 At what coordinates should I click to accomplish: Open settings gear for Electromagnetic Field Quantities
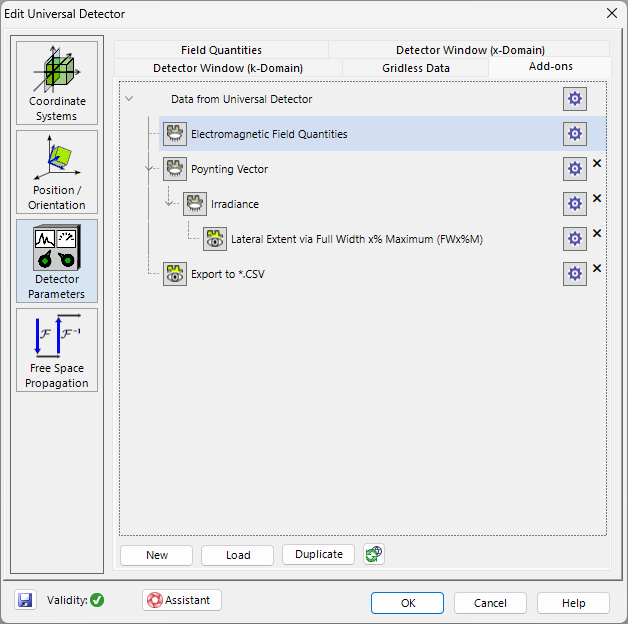pos(575,134)
